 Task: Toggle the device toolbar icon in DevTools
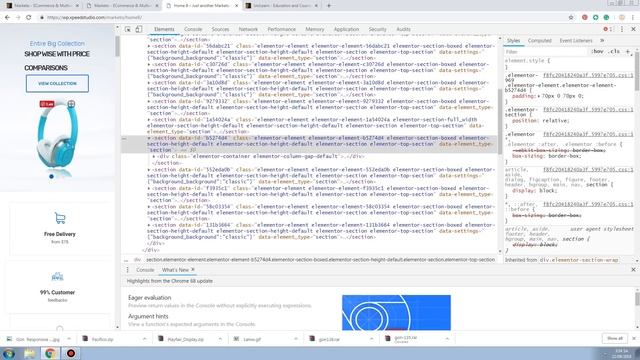coord(139,29)
